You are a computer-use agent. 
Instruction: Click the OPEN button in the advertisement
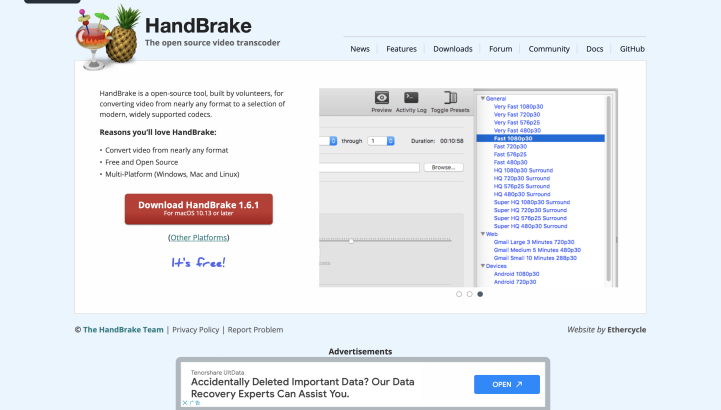(506, 384)
